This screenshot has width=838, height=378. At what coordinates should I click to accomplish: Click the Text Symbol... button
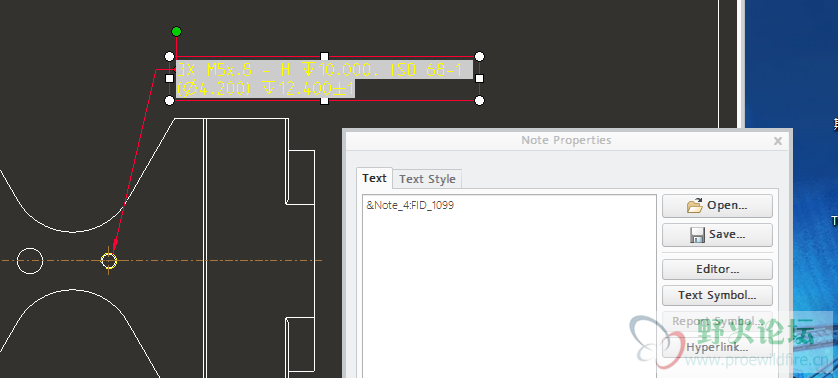tap(717, 295)
